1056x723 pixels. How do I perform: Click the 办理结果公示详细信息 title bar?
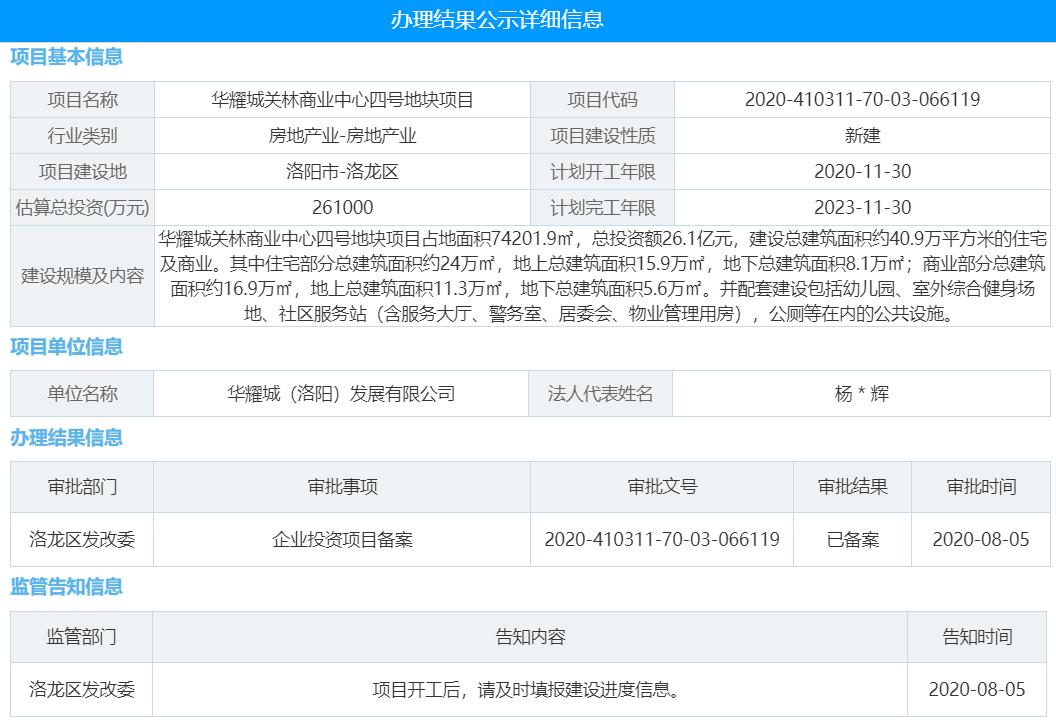(x=498, y=17)
